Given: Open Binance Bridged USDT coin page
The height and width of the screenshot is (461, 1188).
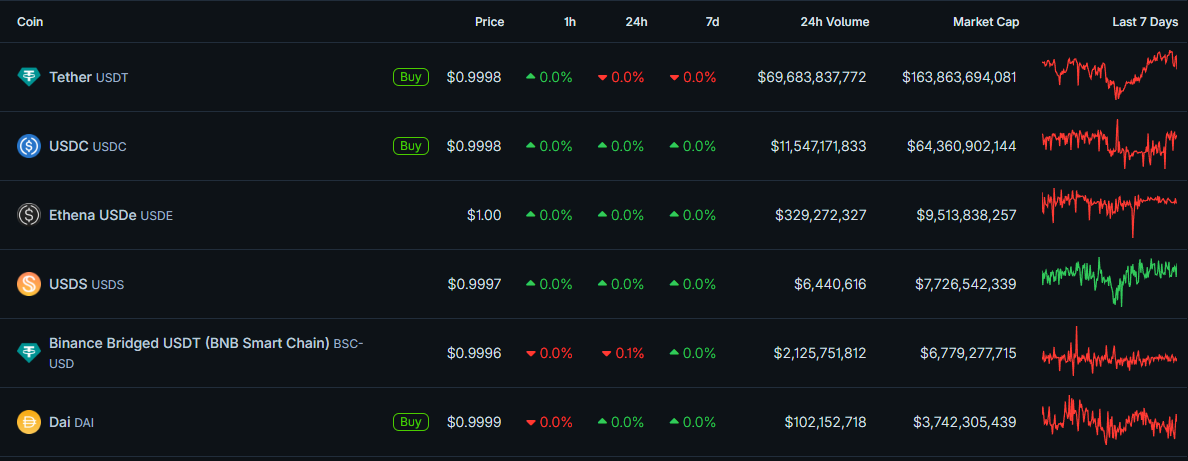Looking at the screenshot, I should [189, 344].
